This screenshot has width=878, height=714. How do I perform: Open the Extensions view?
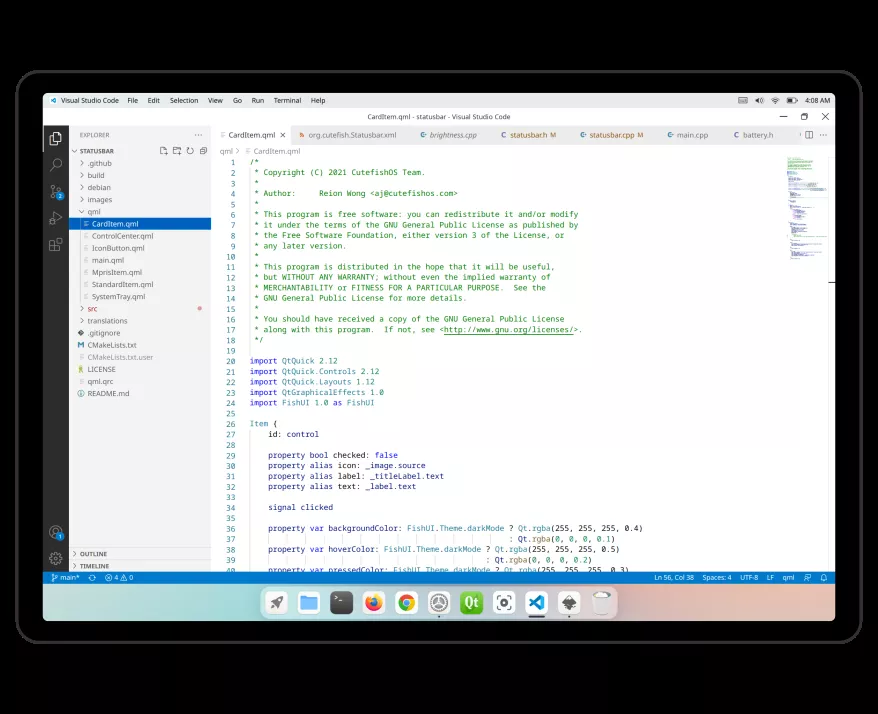(x=55, y=245)
